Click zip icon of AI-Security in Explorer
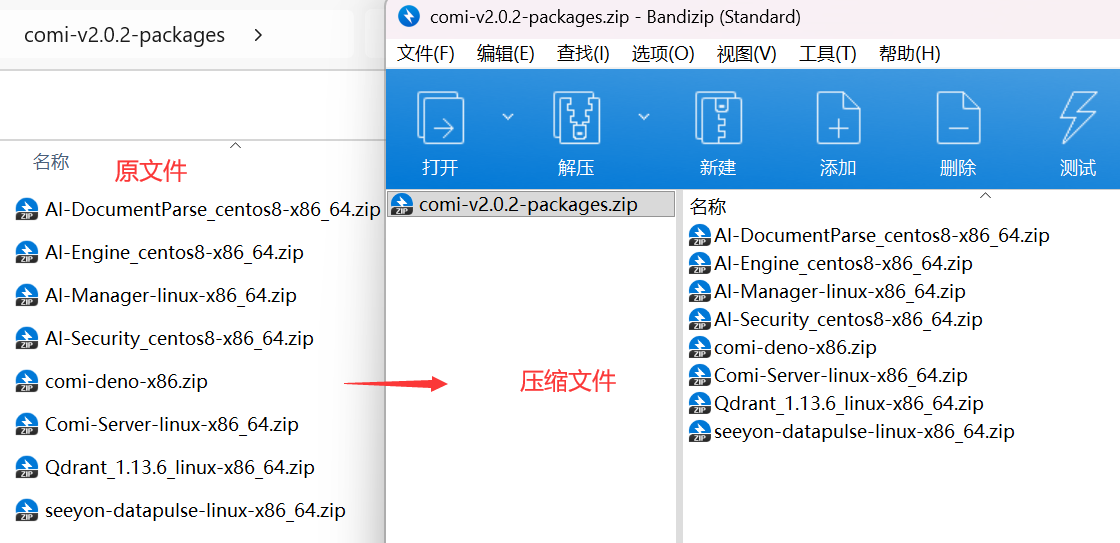Viewport: 1120px width, 543px height. [27, 338]
